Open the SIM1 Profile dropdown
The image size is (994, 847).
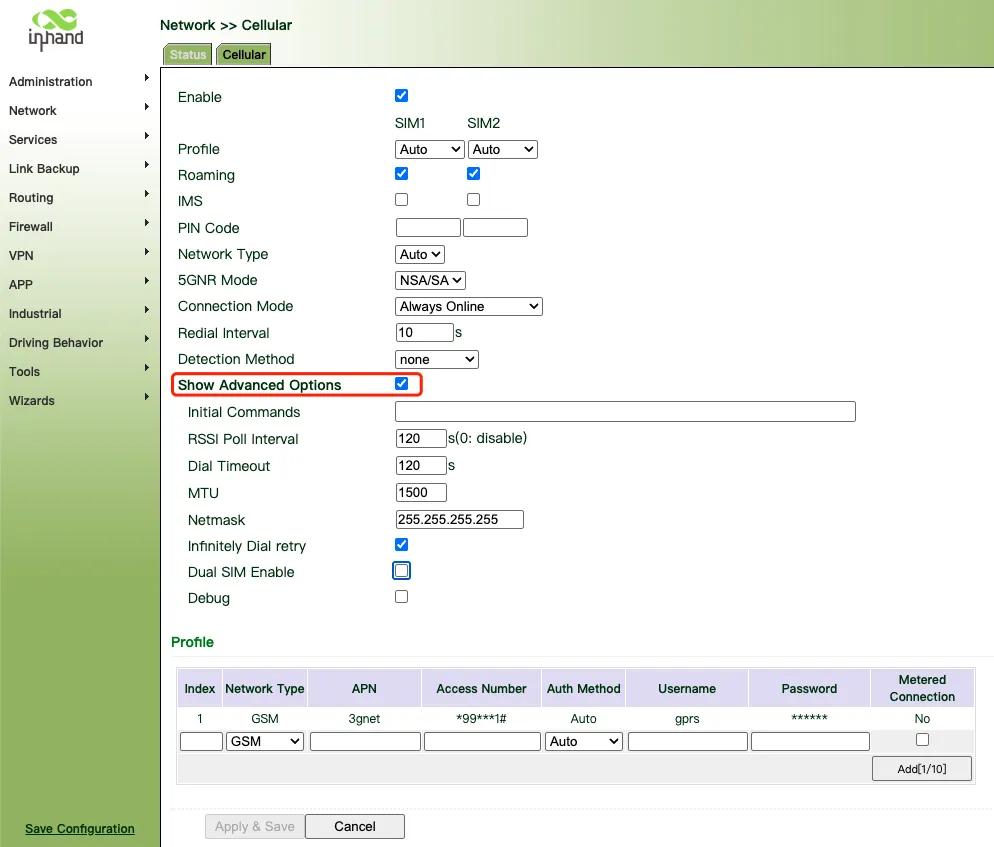pos(430,150)
